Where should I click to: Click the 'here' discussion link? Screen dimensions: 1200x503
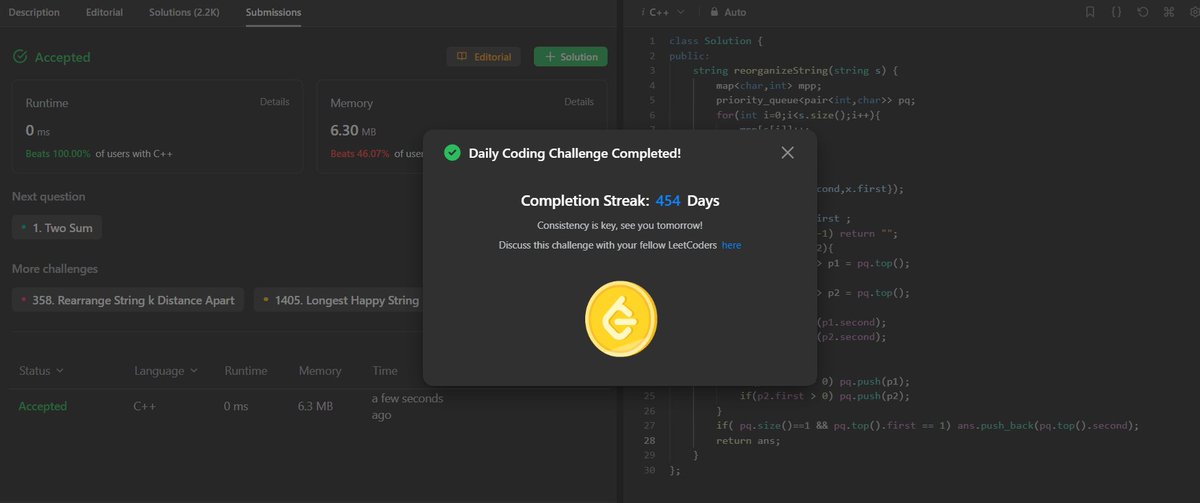click(x=732, y=245)
